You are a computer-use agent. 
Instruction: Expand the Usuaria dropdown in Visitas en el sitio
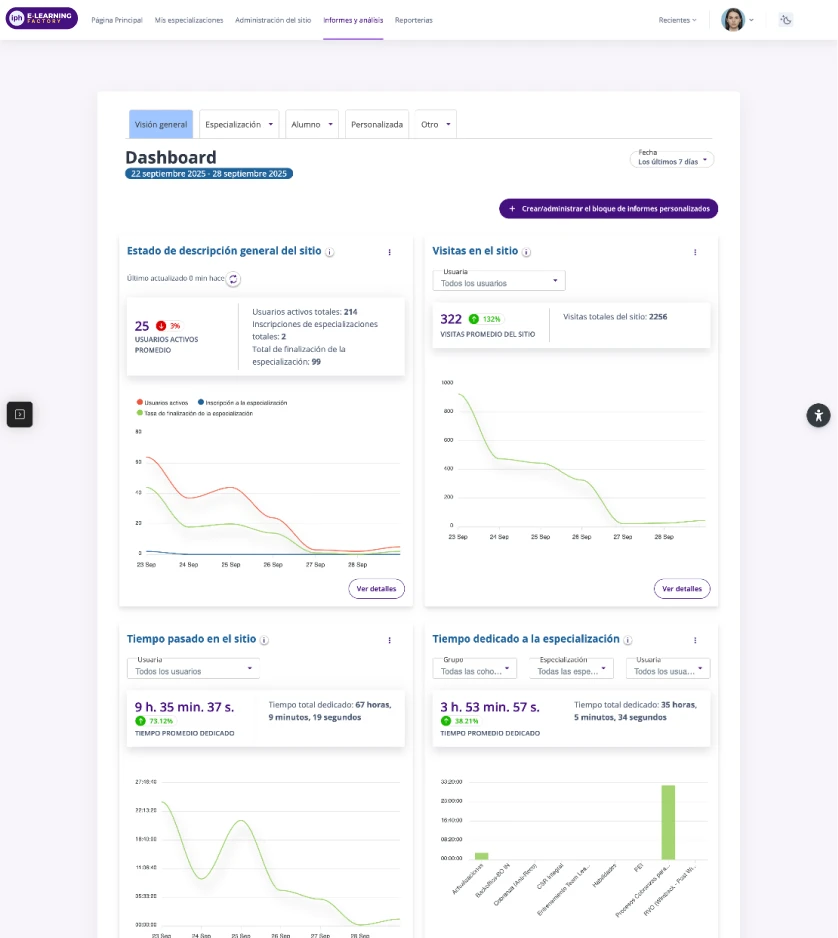498,282
